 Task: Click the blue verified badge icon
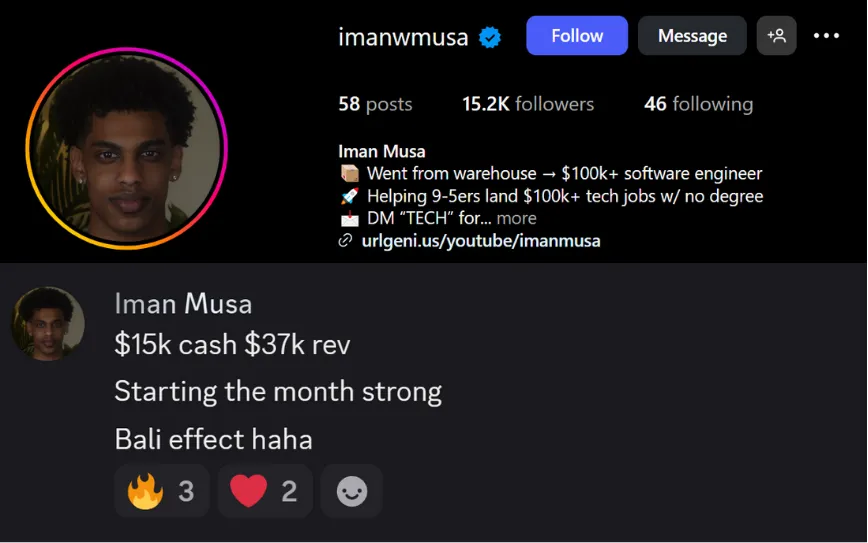(490, 37)
